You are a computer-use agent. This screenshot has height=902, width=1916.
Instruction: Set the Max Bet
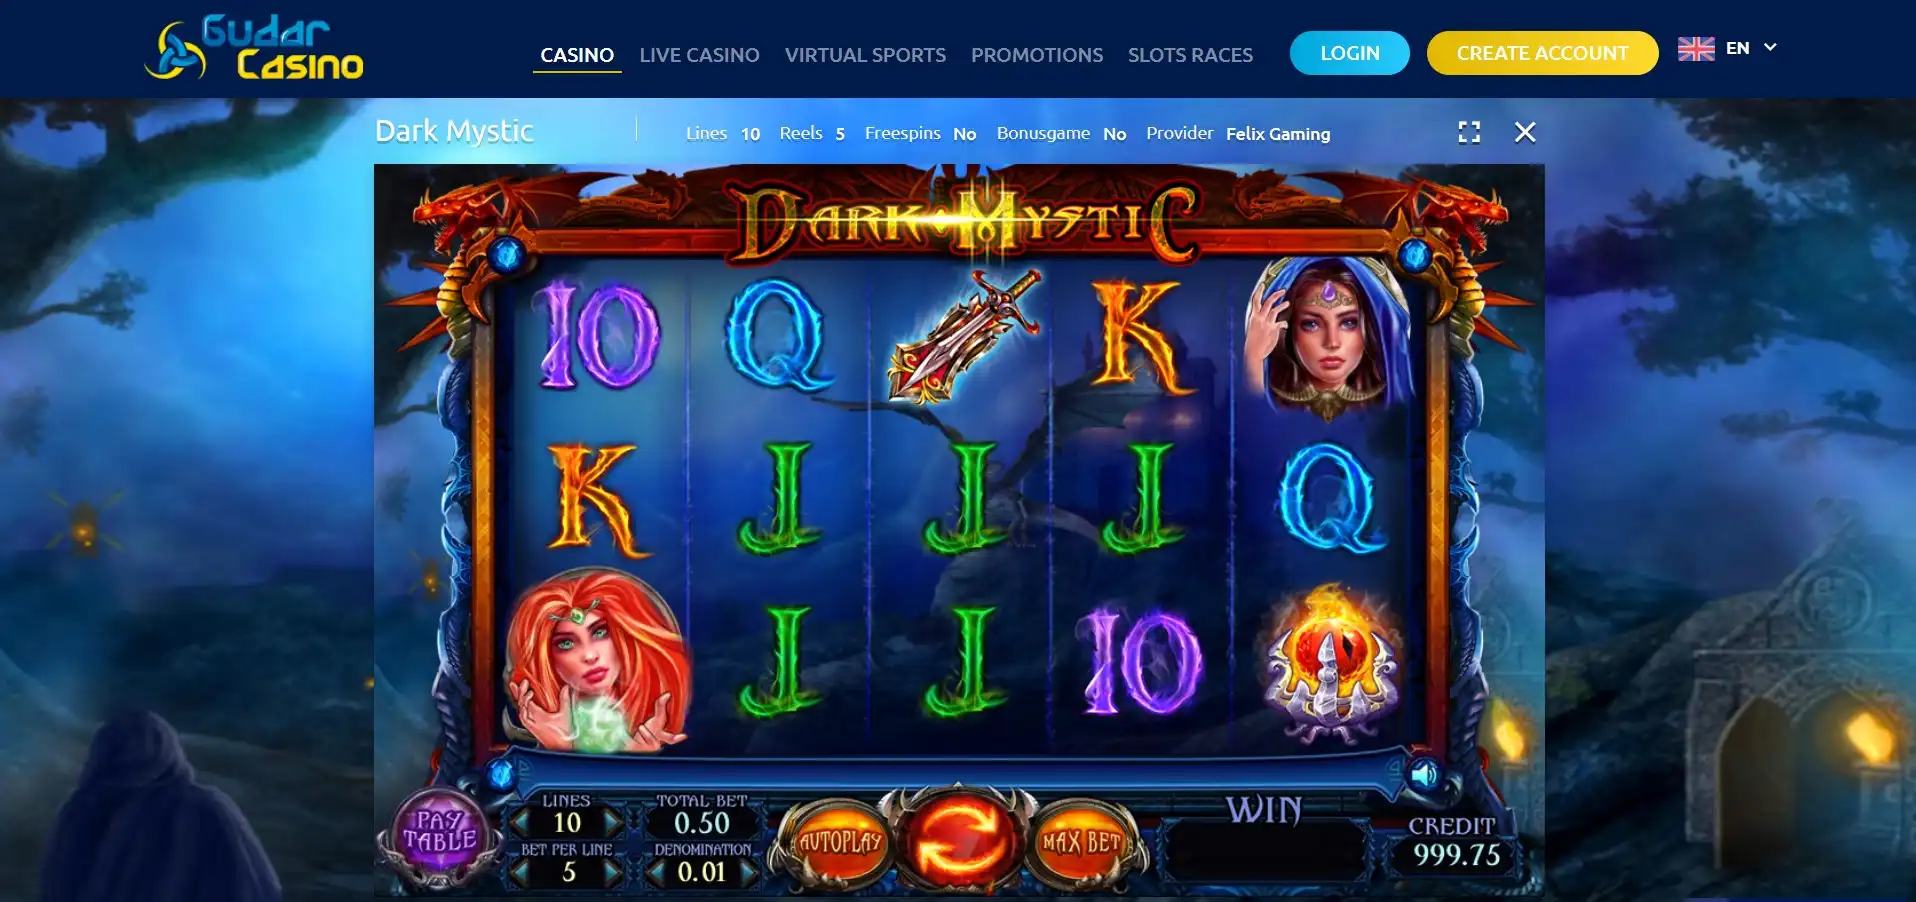[1081, 843]
